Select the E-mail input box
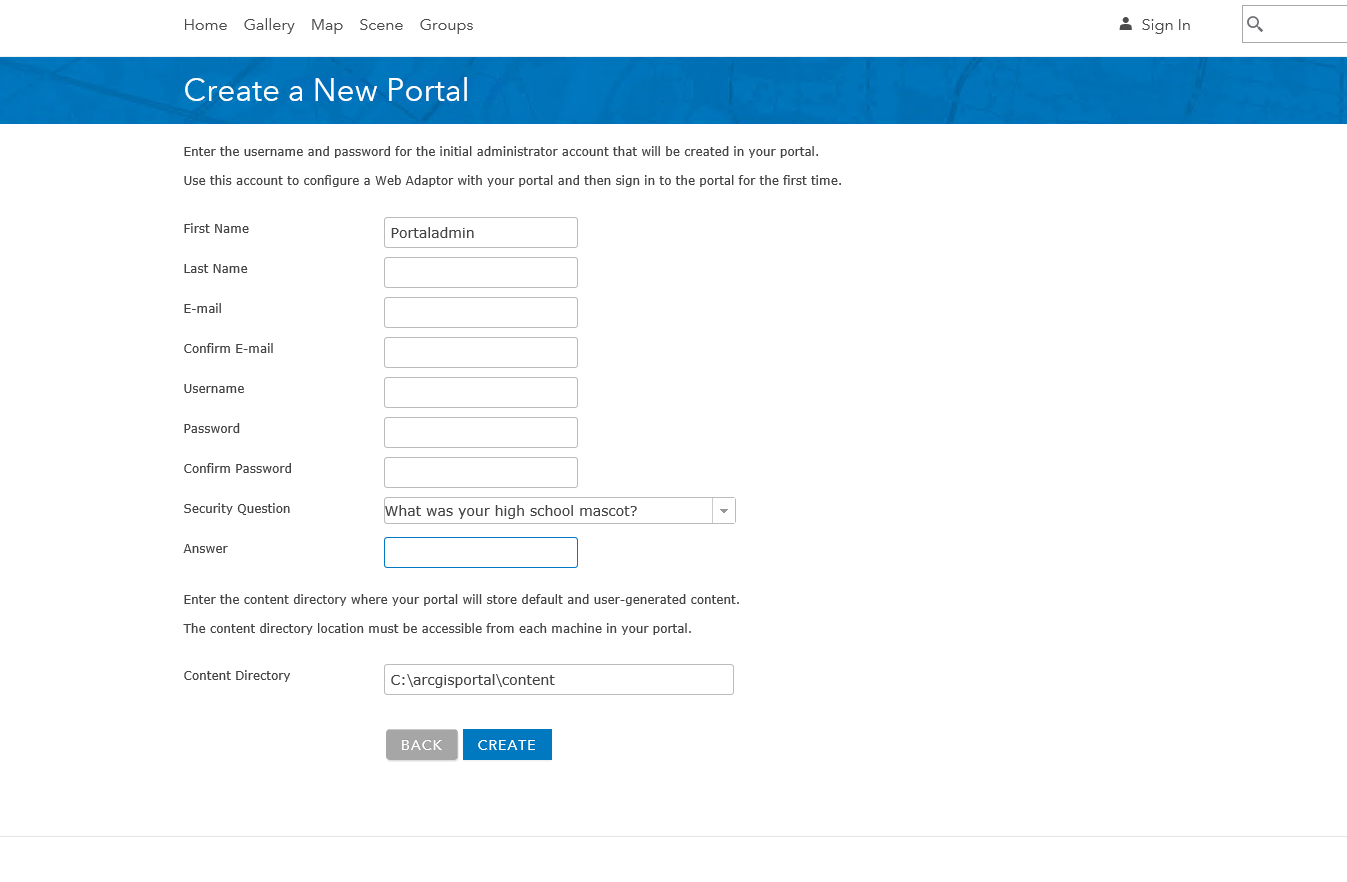 [480, 313]
